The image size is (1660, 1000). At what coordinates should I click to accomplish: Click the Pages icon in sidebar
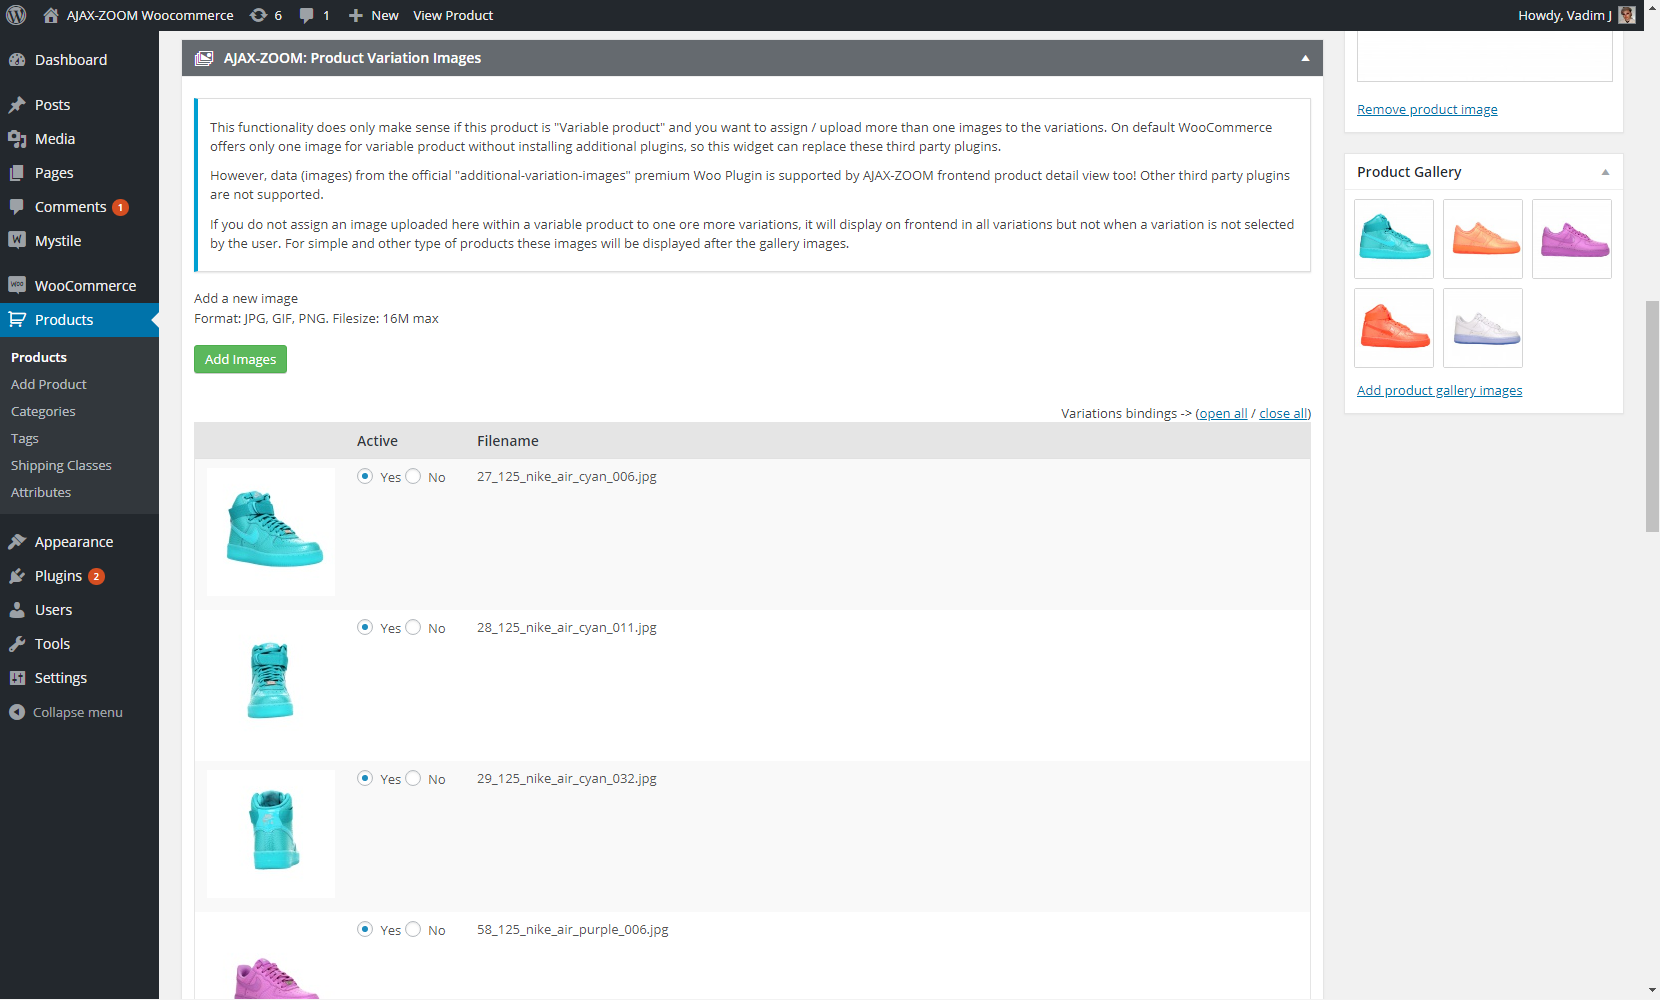(17, 173)
